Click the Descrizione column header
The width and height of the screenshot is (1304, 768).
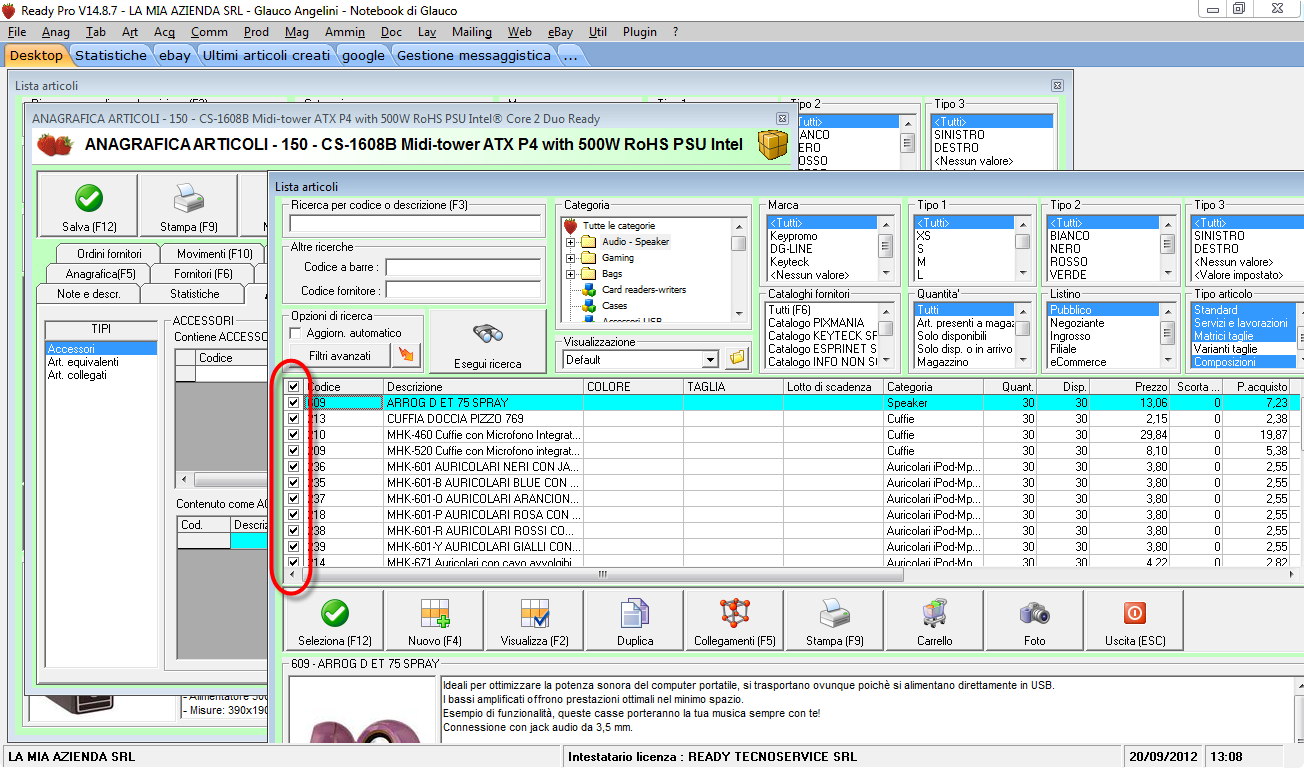point(484,387)
